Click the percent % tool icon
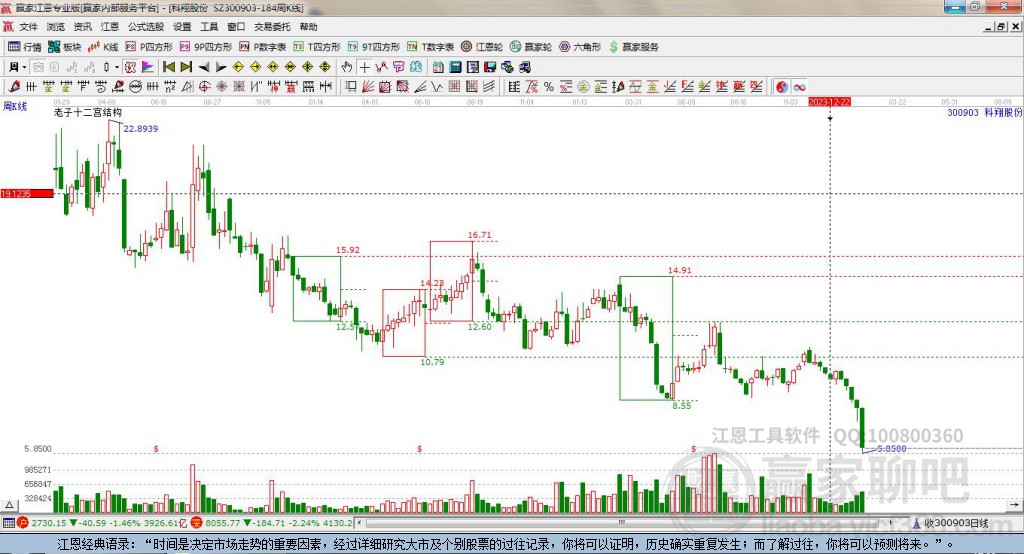The width and height of the screenshot is (1024, 554). [549, 86]
